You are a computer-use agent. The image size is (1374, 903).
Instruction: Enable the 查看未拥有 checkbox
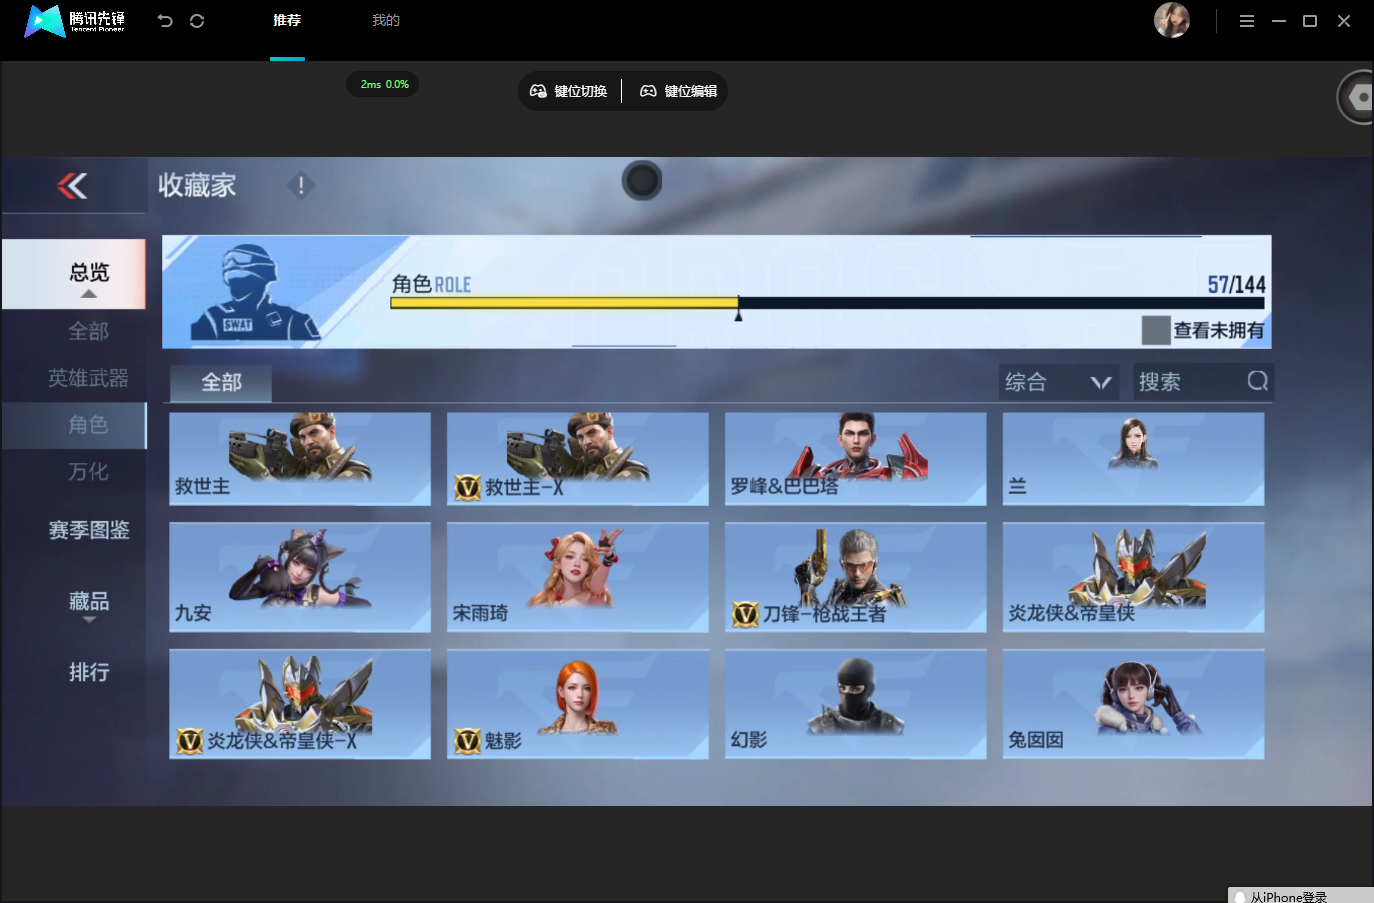[1156, 330]
